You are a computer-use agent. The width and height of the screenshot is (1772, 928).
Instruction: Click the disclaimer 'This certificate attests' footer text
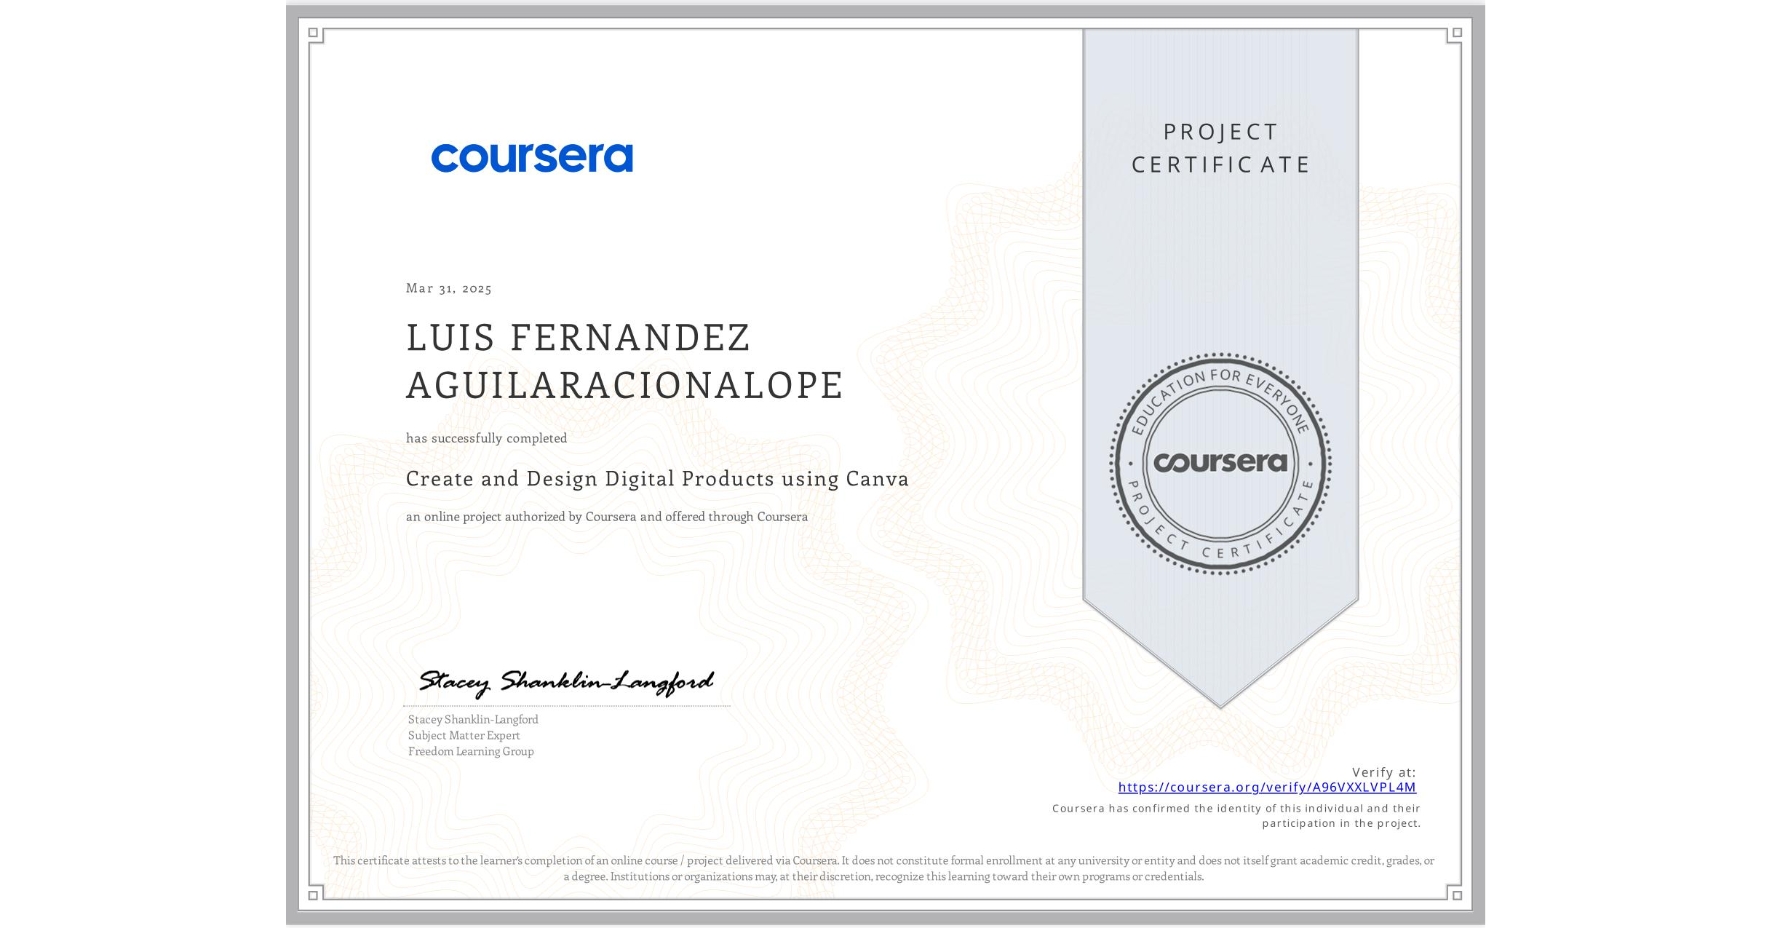[x=884, y=868]
